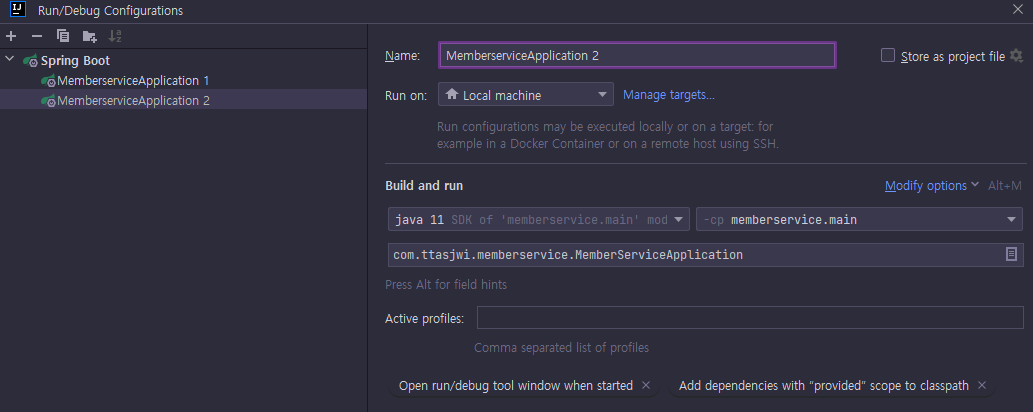
Task: Open the java 11 SDK dropdown
Action: (539, 220)
